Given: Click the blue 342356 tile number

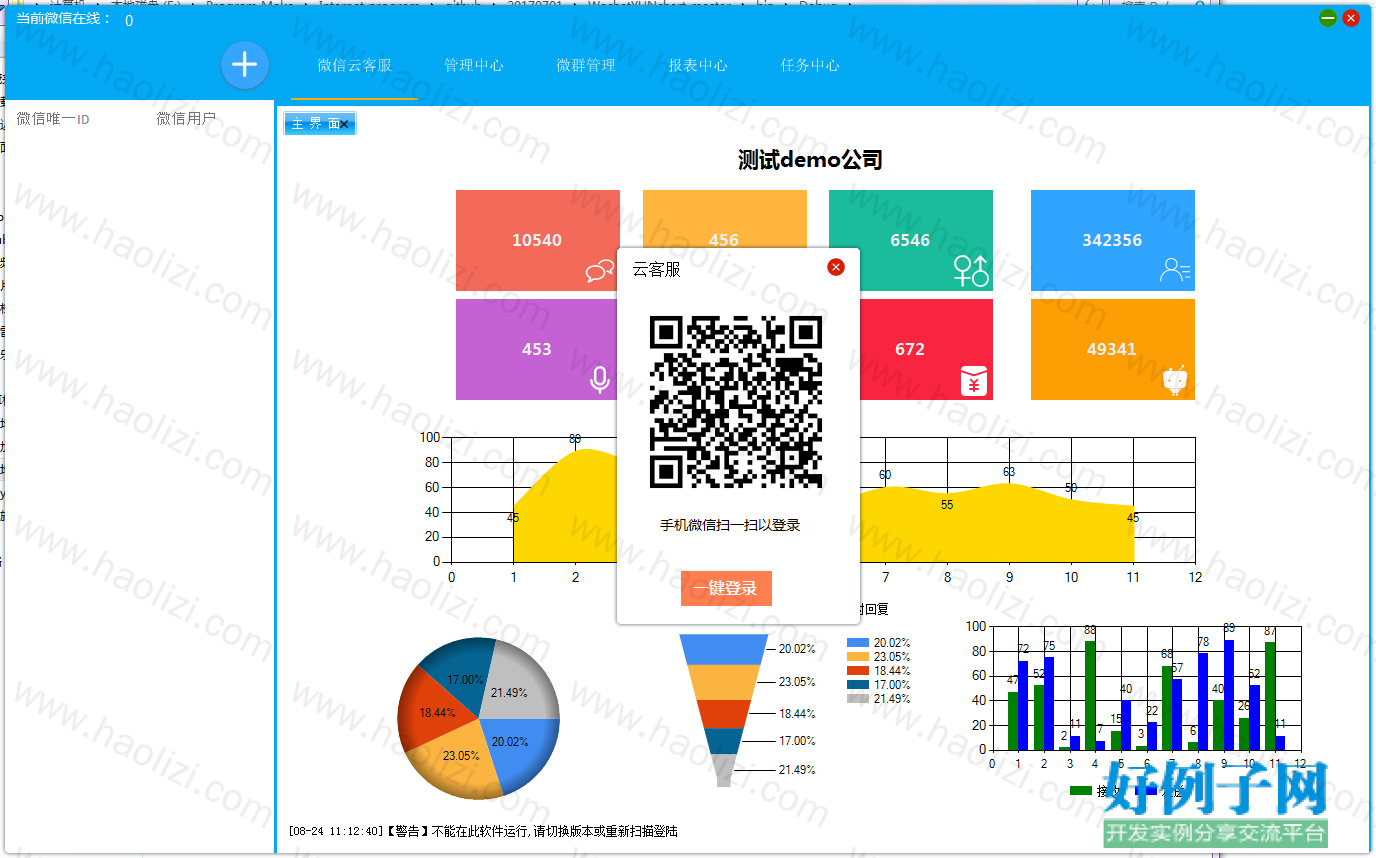Looking at the screenshot, I should click(x=1112, y=240).
